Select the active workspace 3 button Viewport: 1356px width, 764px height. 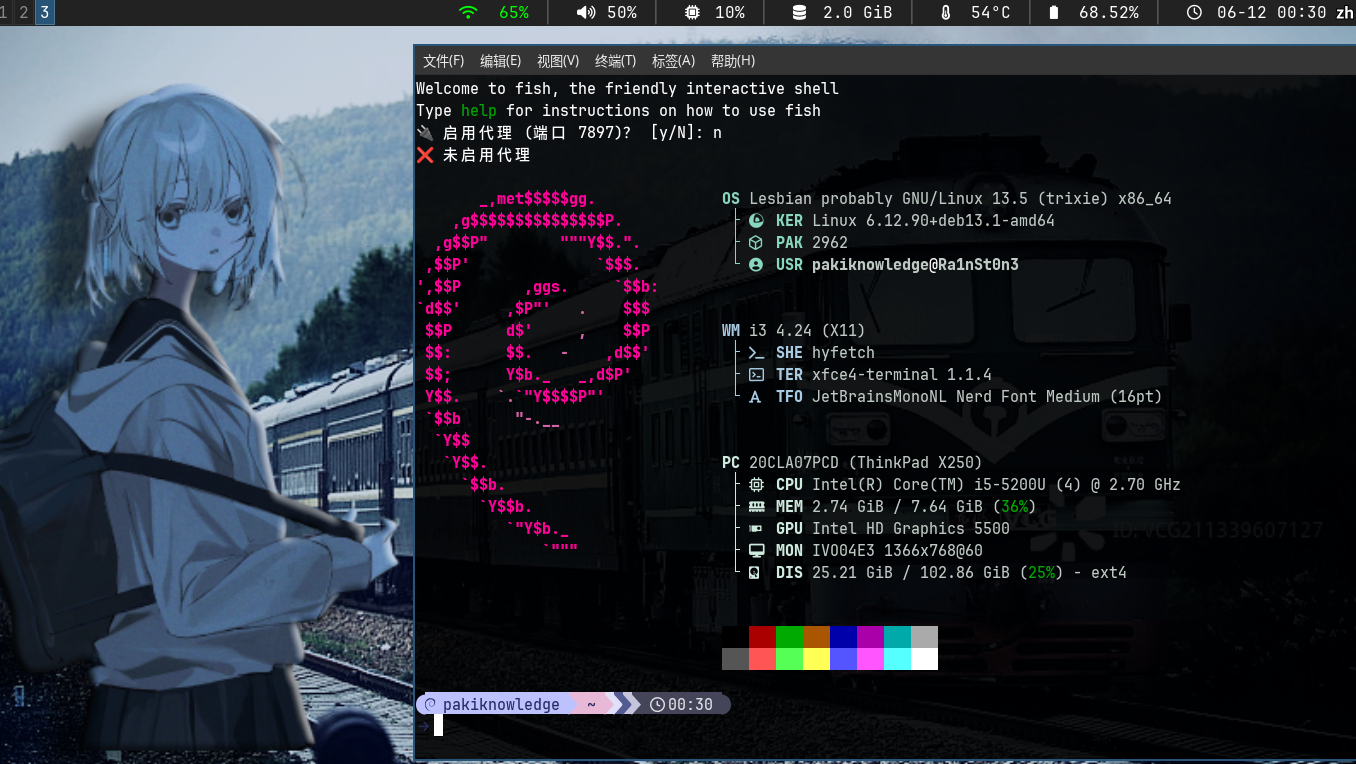pyautogui.click(x=45, y=12)
